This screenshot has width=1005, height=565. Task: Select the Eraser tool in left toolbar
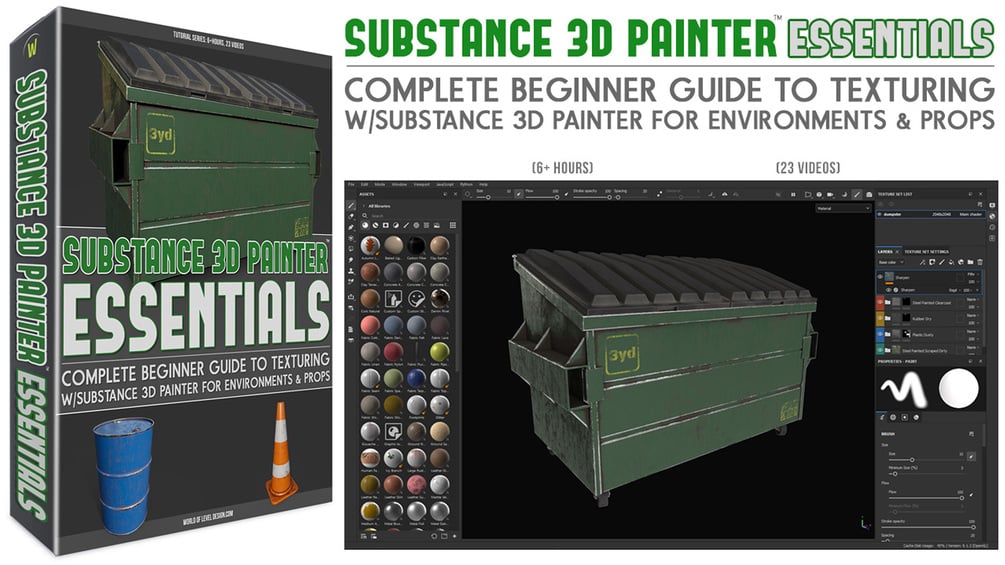[x=351, y=217]
